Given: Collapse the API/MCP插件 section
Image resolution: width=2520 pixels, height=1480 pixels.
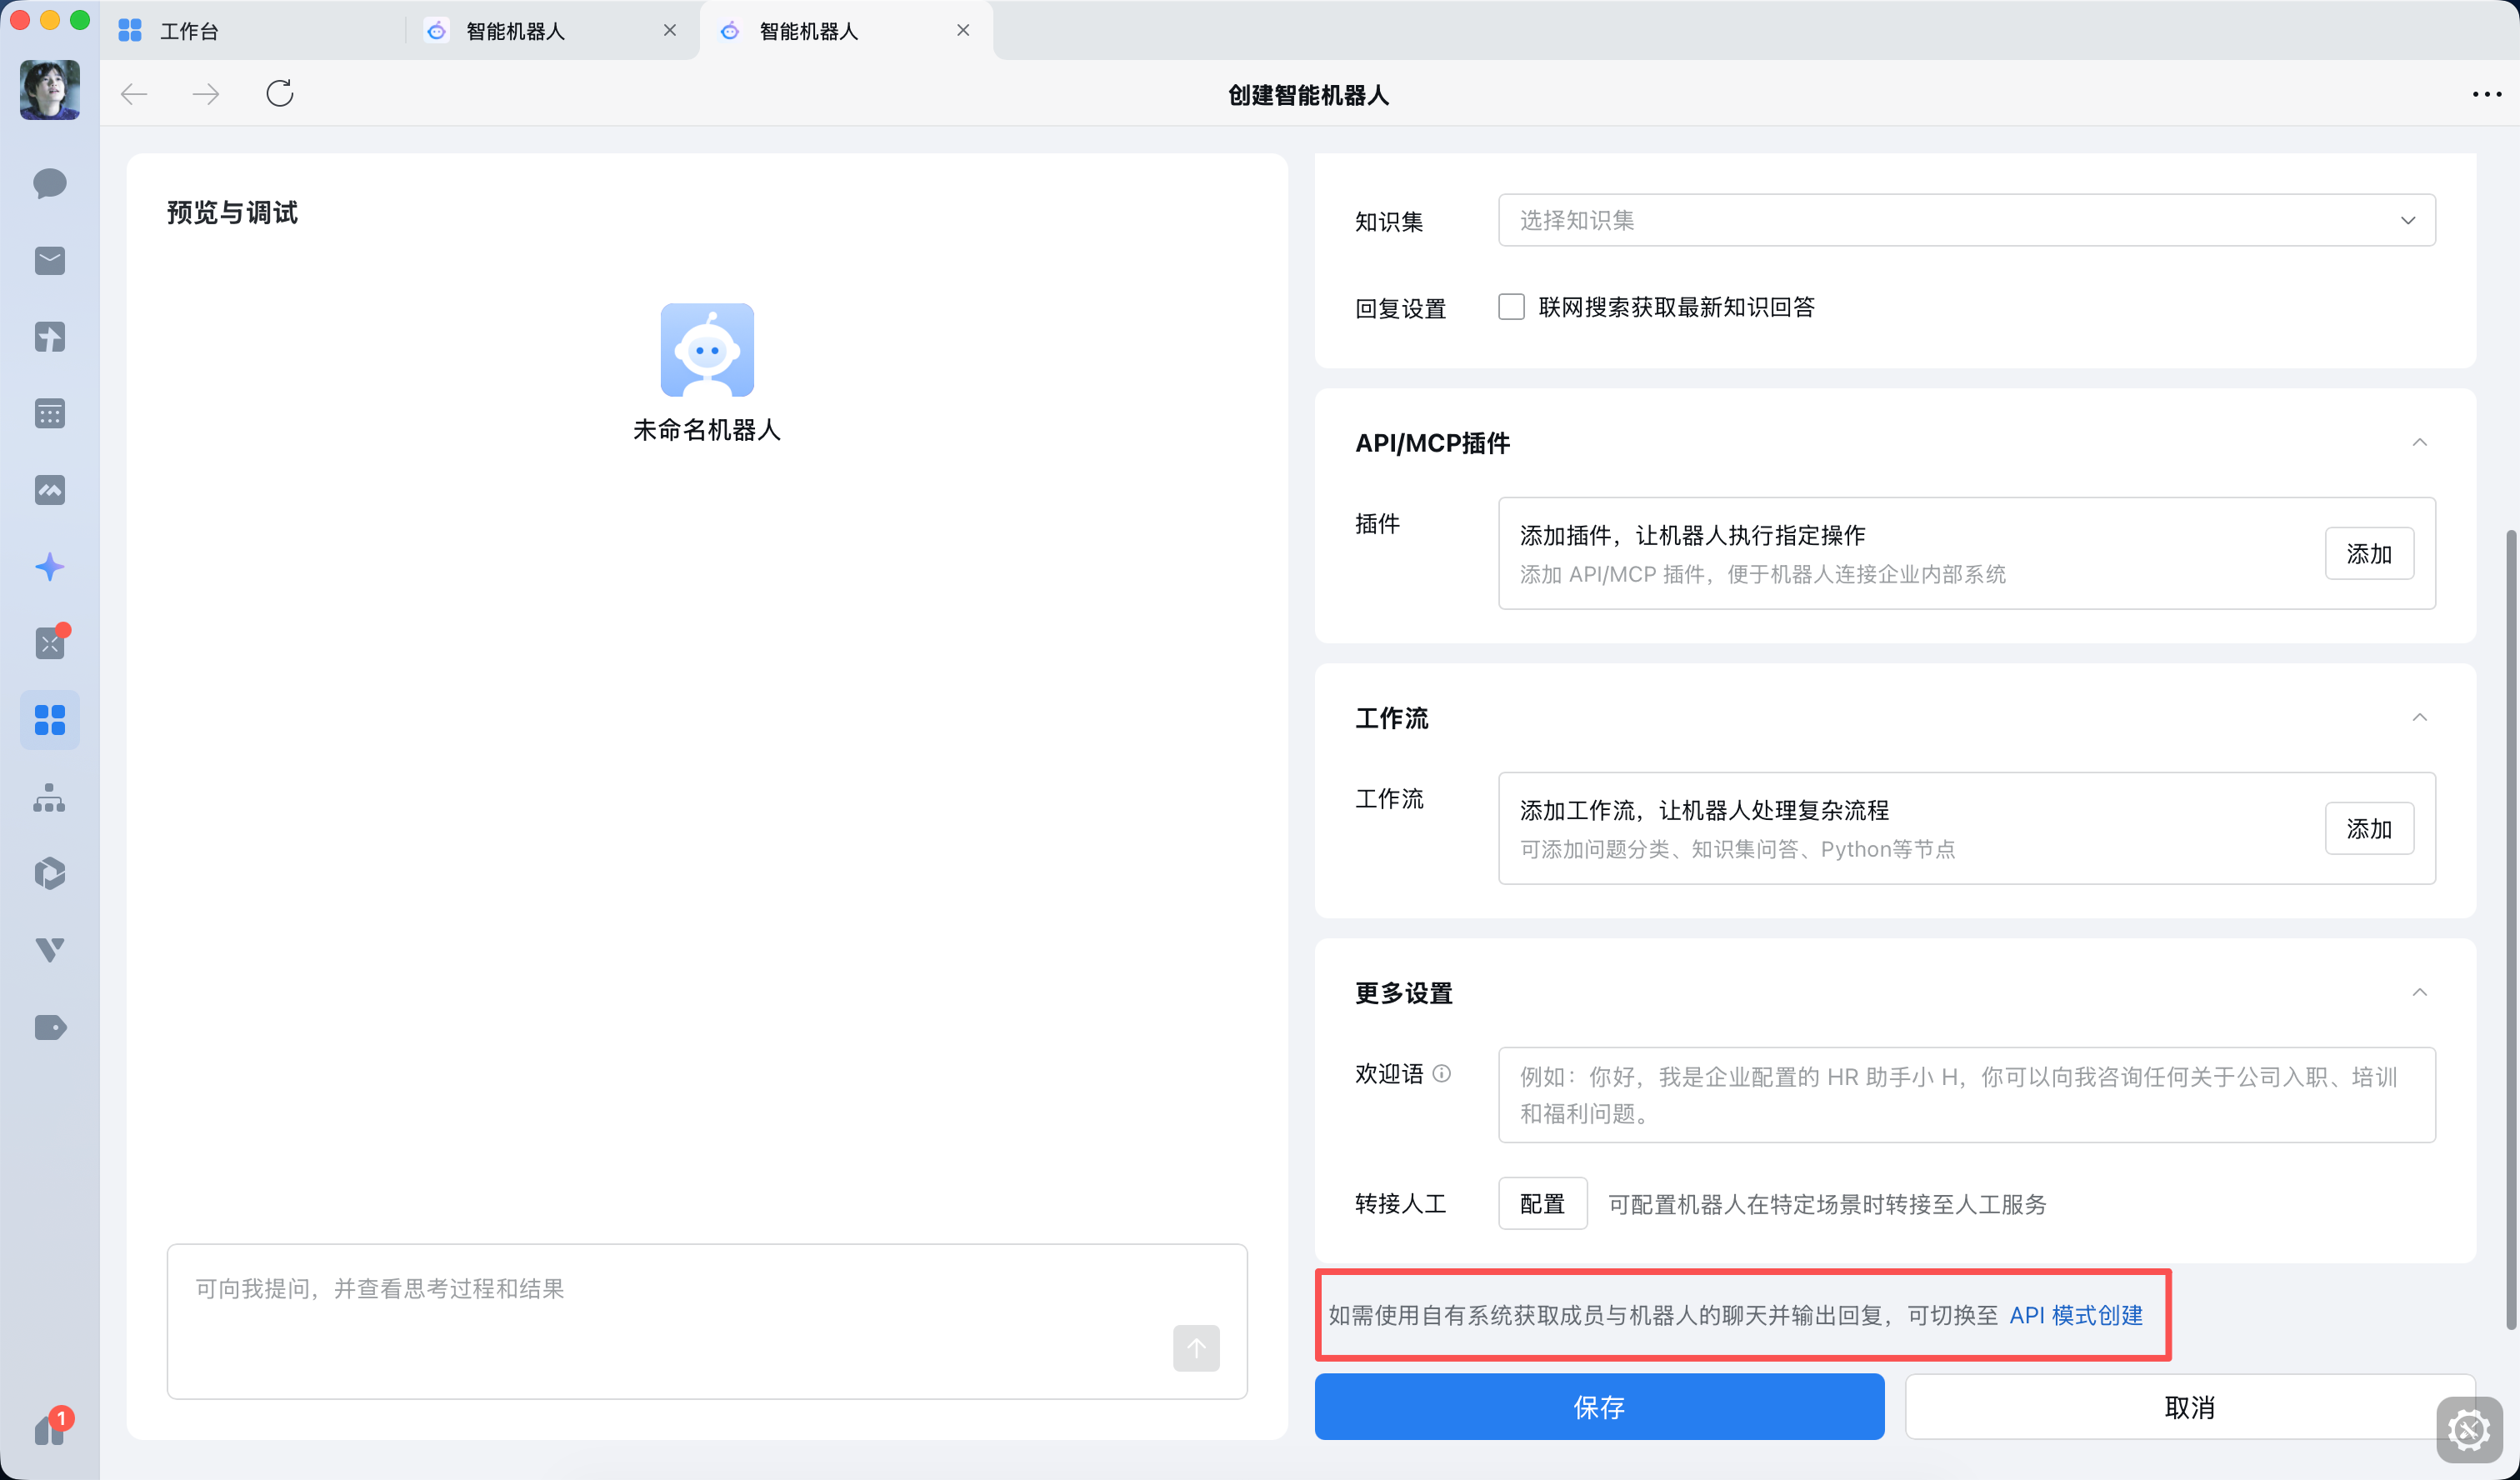Looking at the screenshot, I should pyautogui.click(x=2420, y=442).
